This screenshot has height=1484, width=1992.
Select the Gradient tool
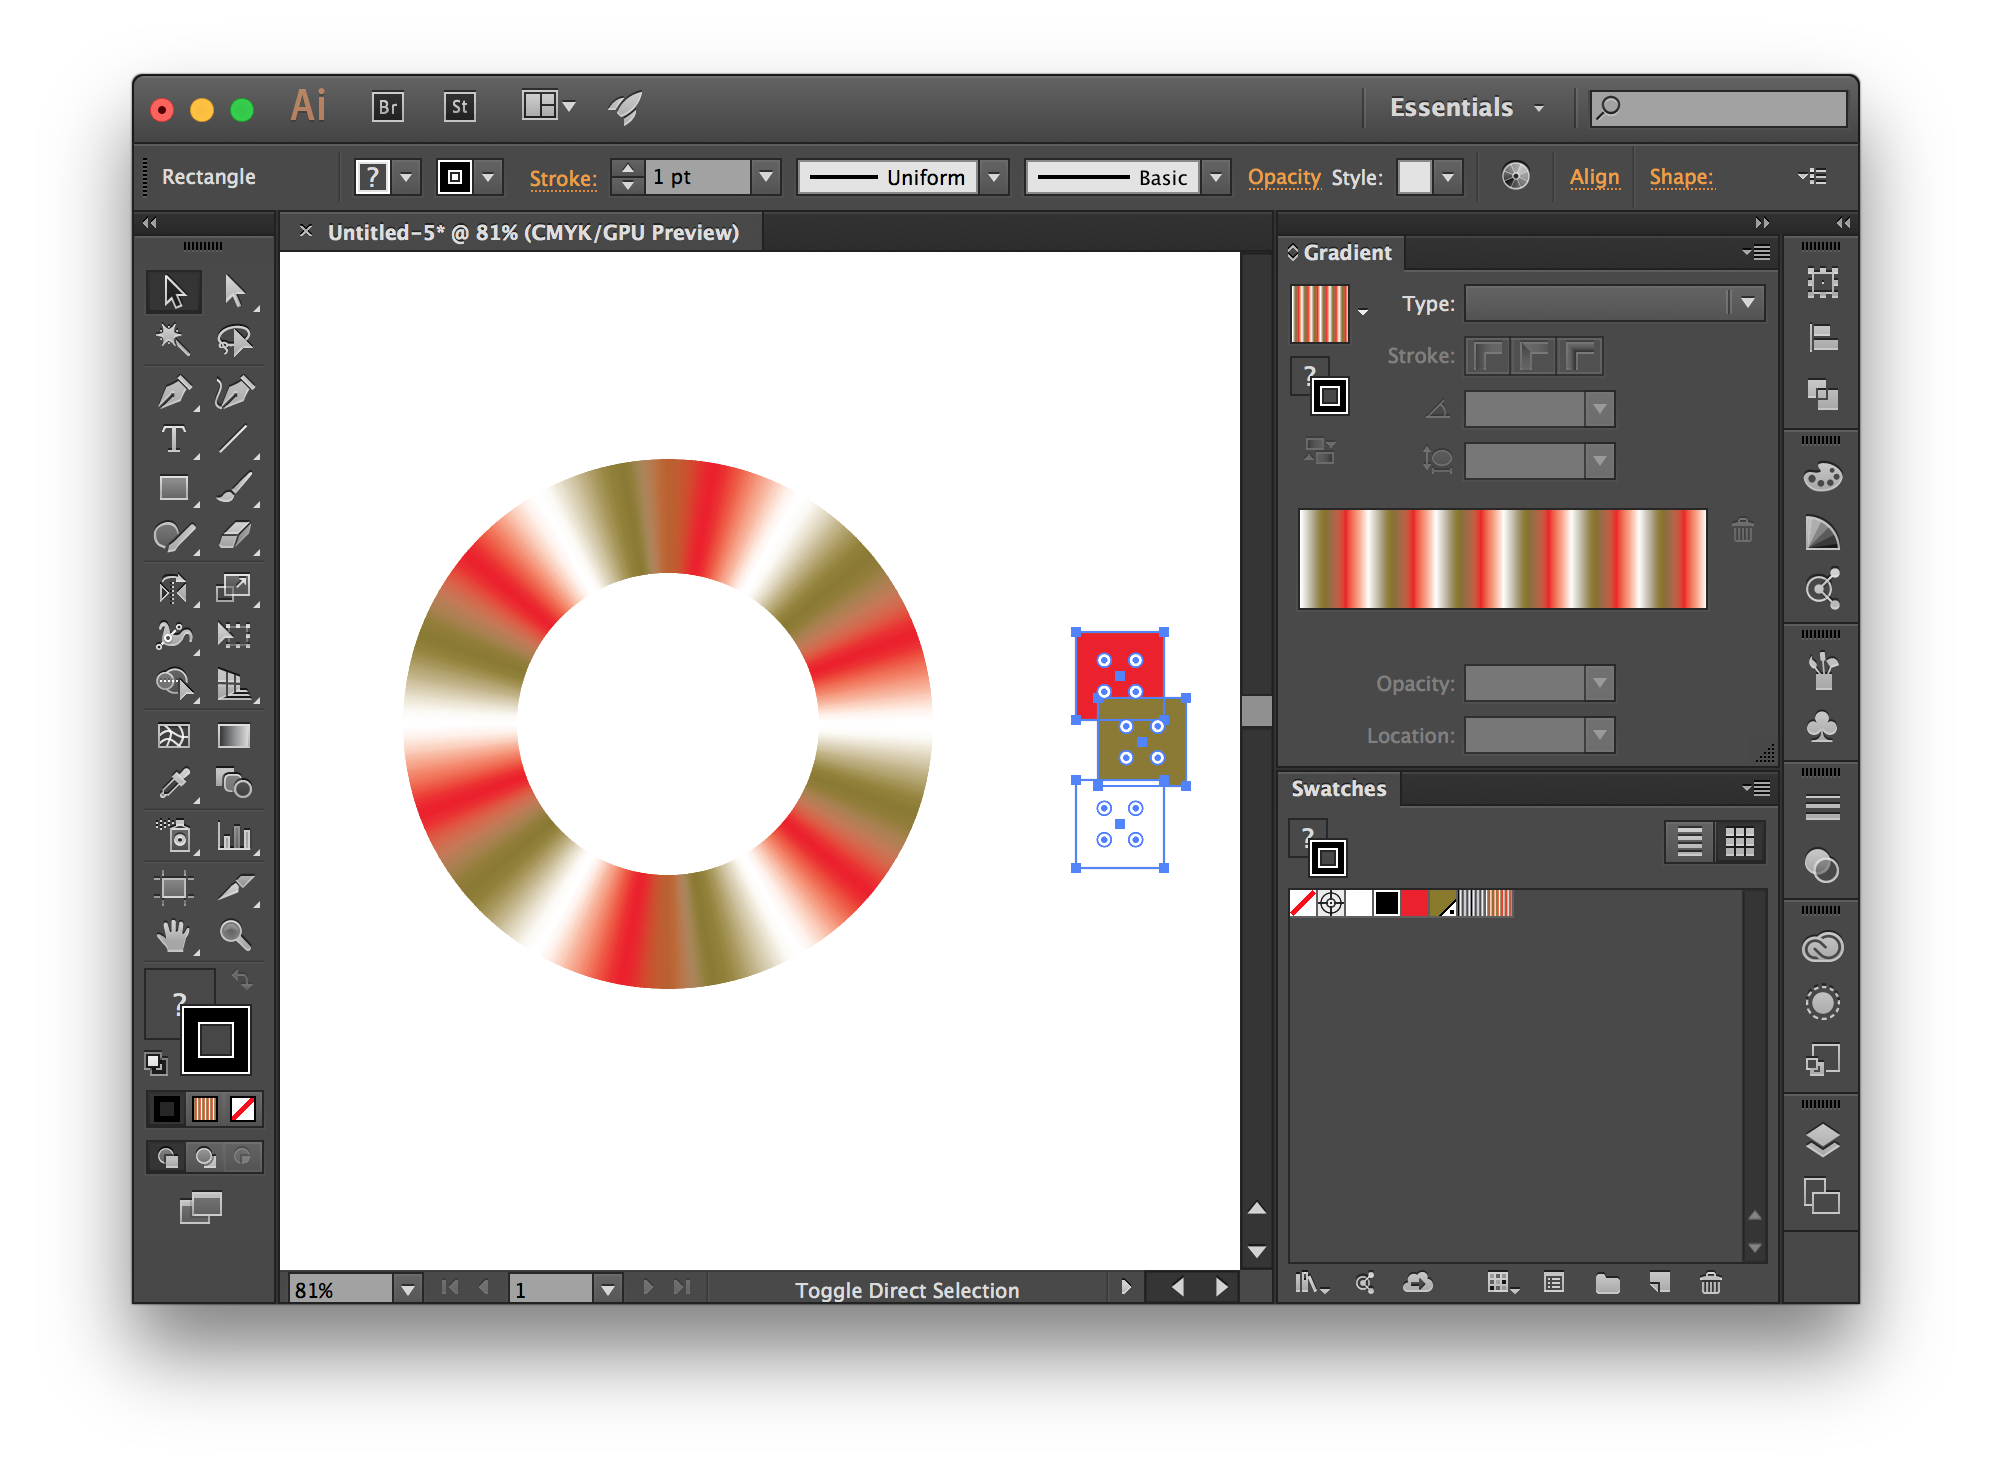pos(232,734)
